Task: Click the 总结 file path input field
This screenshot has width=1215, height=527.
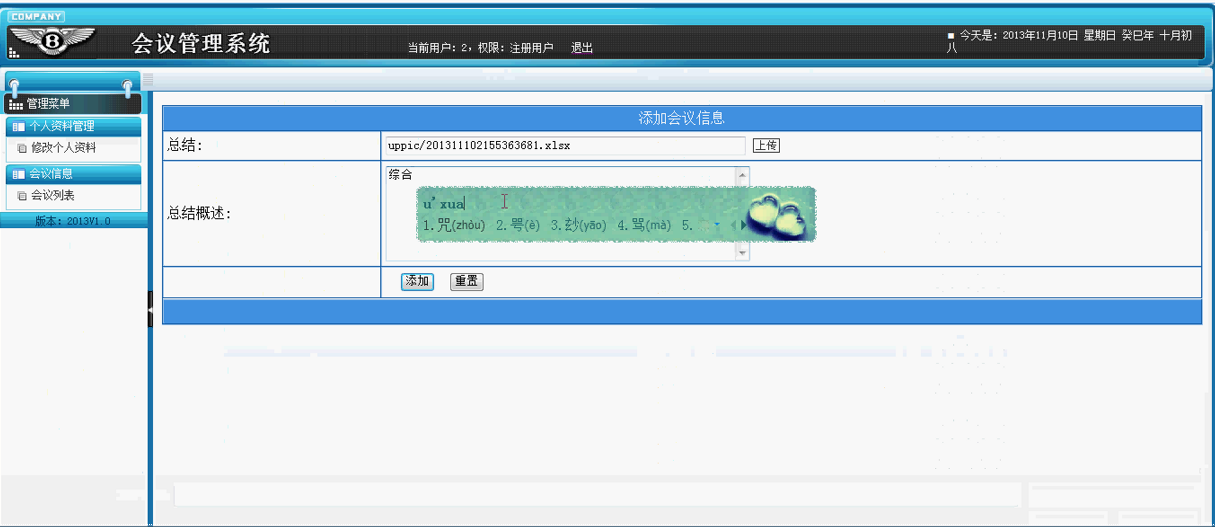Action: coord(565,146)
